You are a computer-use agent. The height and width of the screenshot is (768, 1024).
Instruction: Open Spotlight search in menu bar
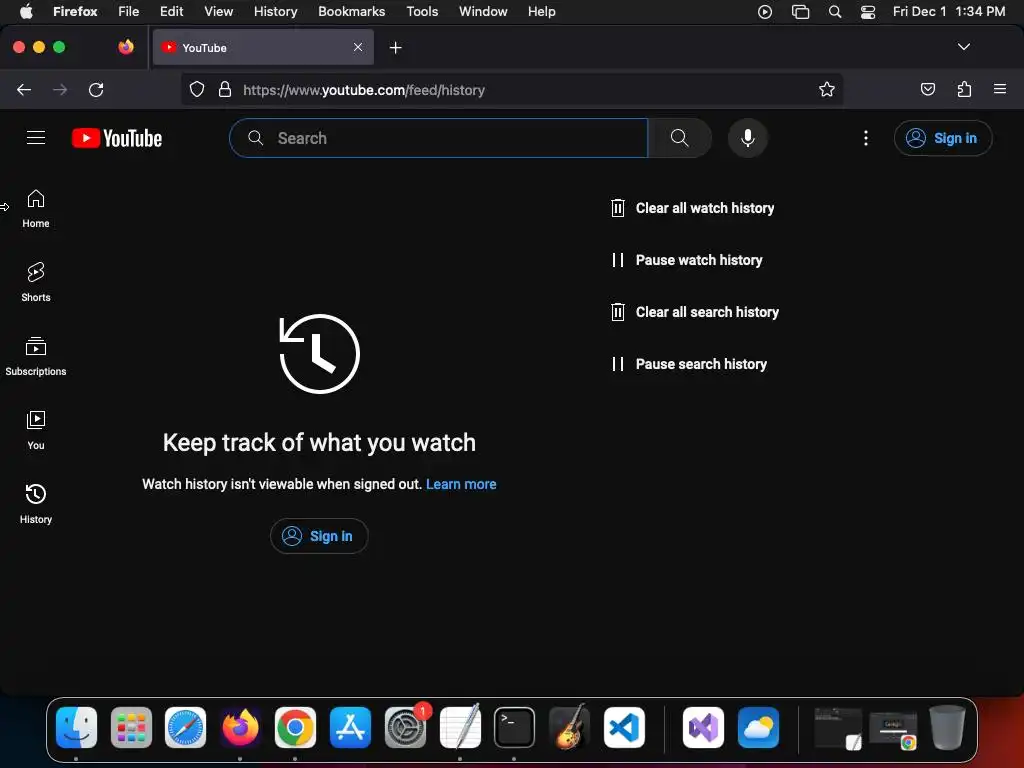click(835, 12)
